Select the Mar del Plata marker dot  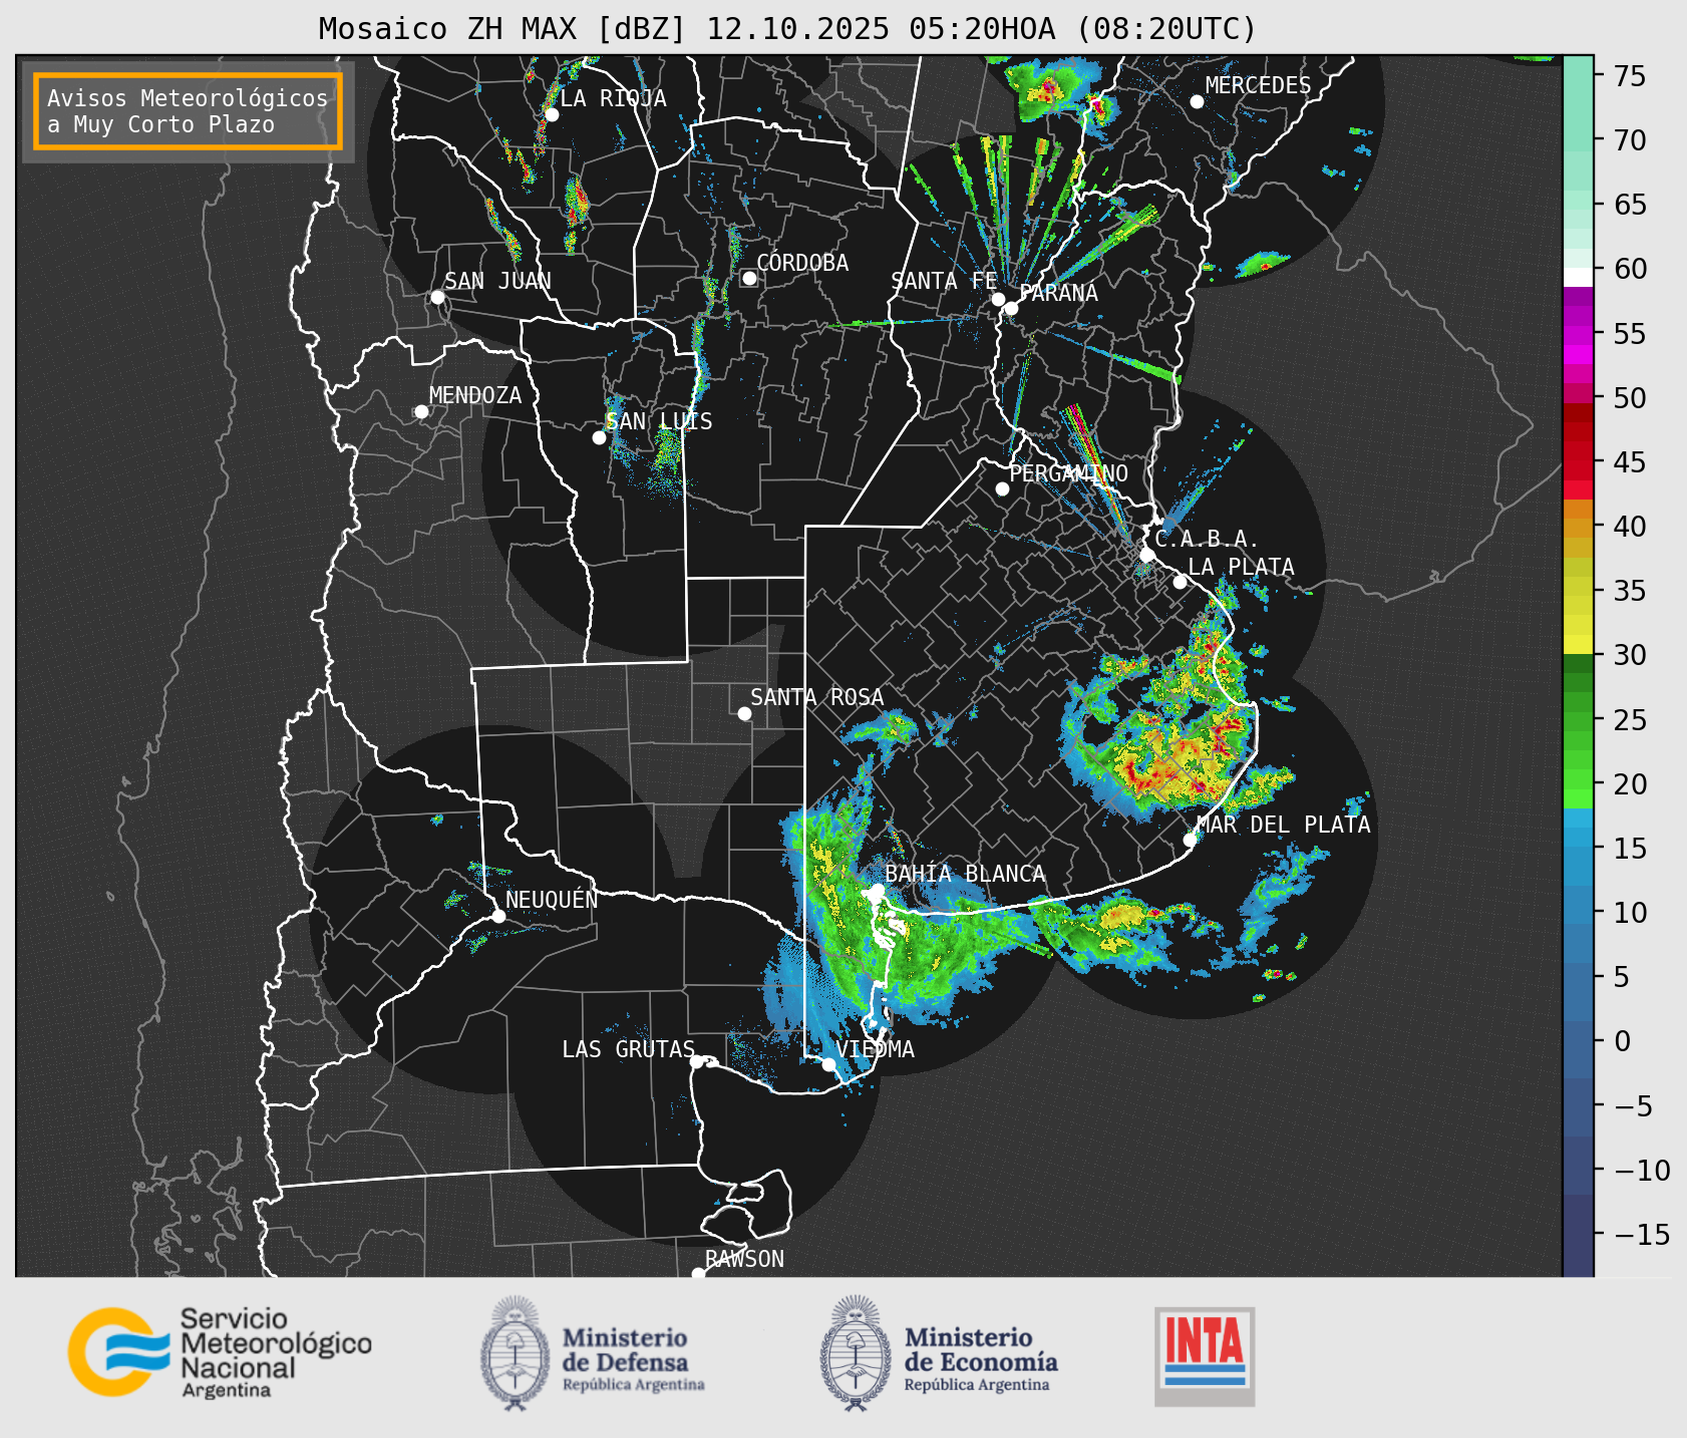[x=1190, y=839]
